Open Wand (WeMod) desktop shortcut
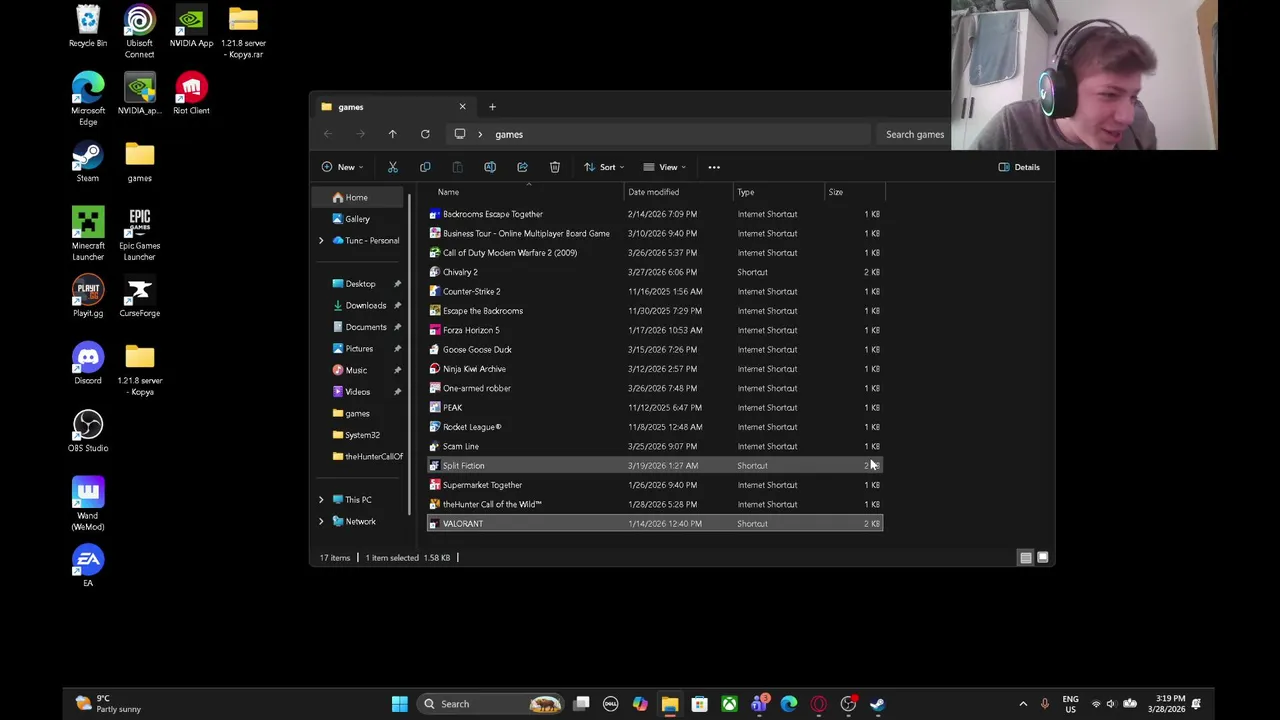Viewport: 1280px width, 720px height. click(x=88, y=505)
